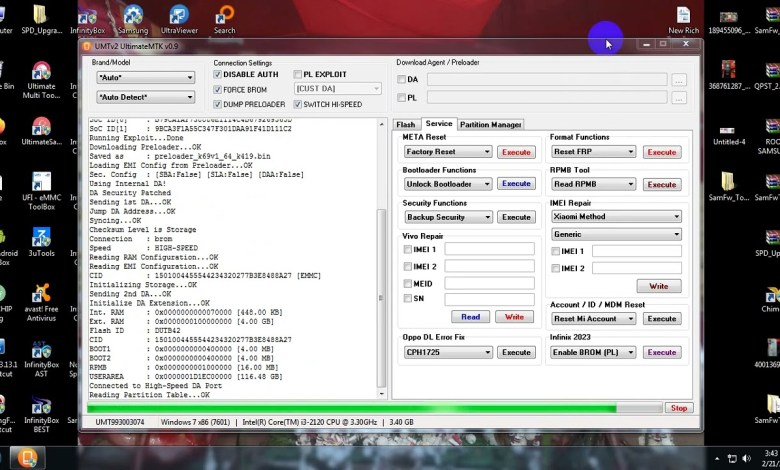Image resolution: width=780 pixels, height=470 pixels.
Task: Open the *Auto Detect* model dropdown
Action: (x=145, y=97)
